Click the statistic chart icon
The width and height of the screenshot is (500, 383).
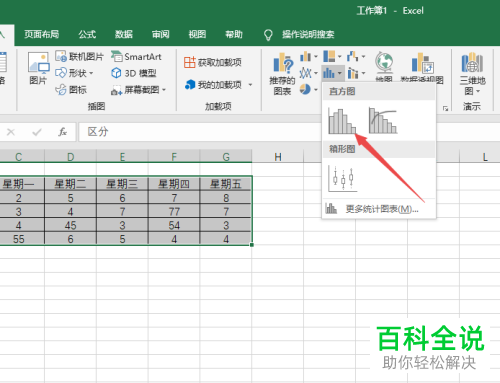(329, 73)
